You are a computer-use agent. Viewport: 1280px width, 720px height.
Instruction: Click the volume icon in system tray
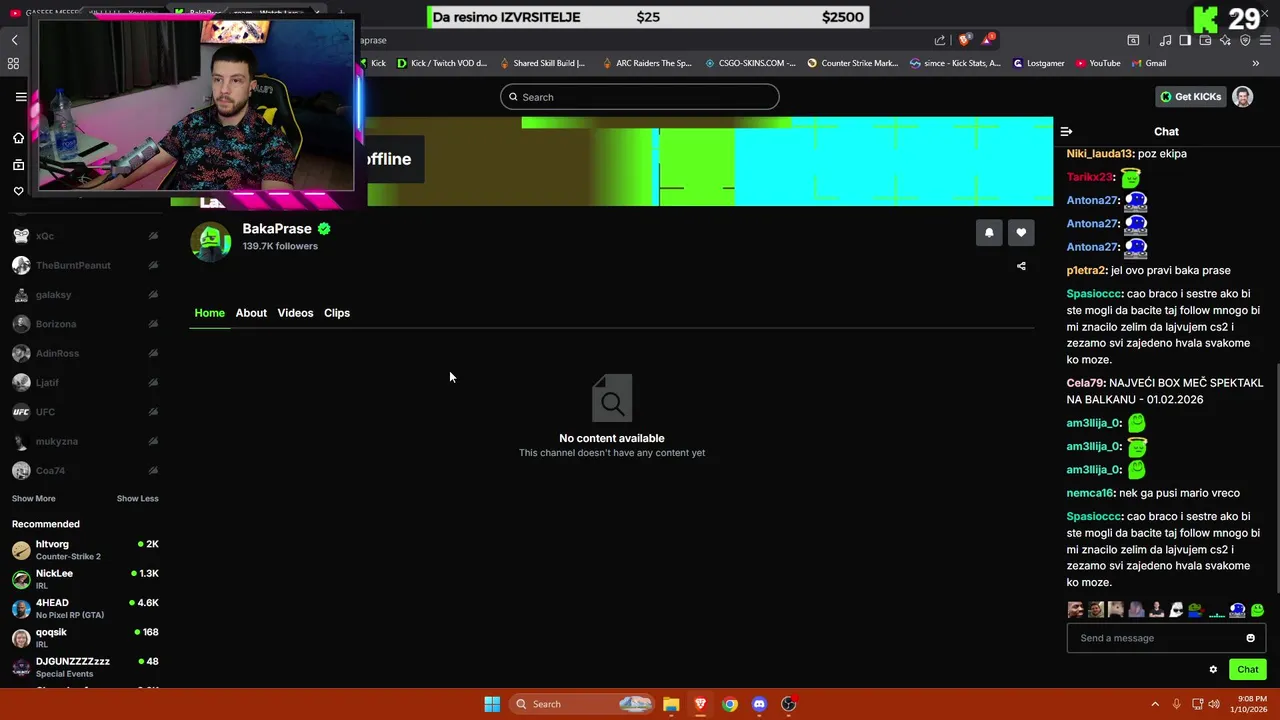[x=1214, y=704]
